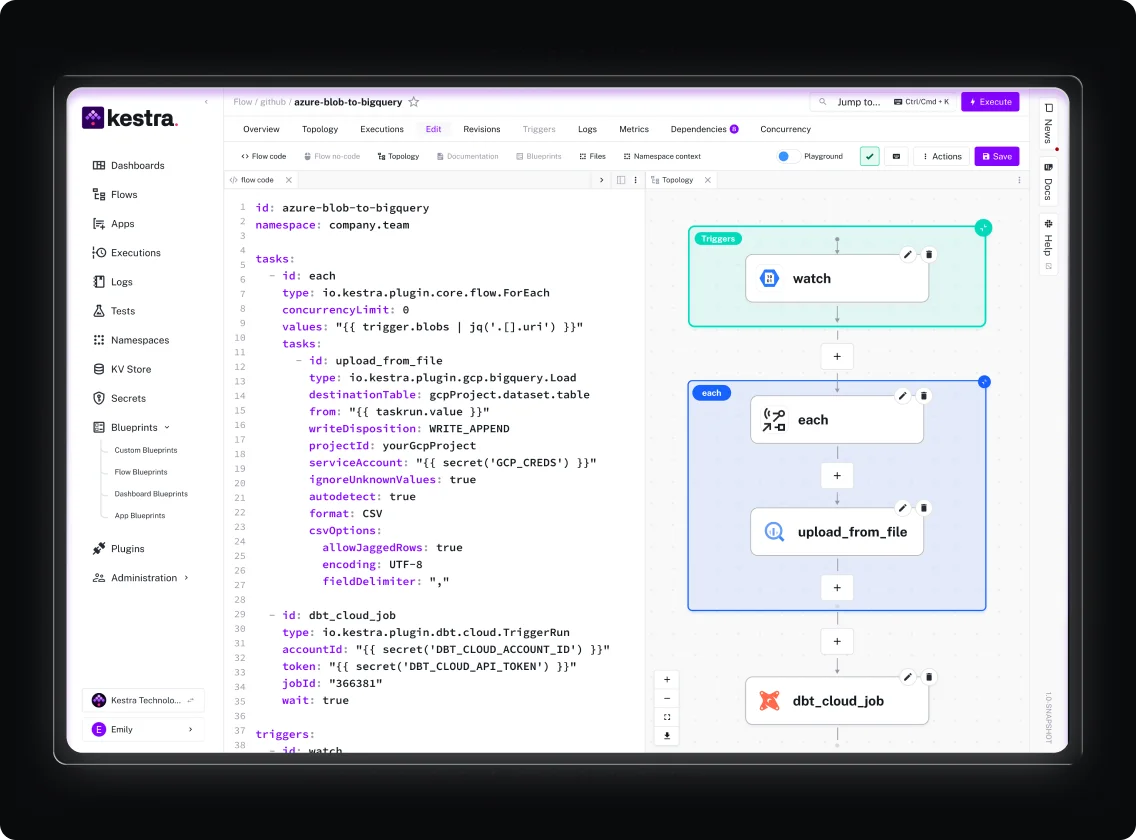
Task: Fit topology graph to view
Action: [x=667, y=718]
